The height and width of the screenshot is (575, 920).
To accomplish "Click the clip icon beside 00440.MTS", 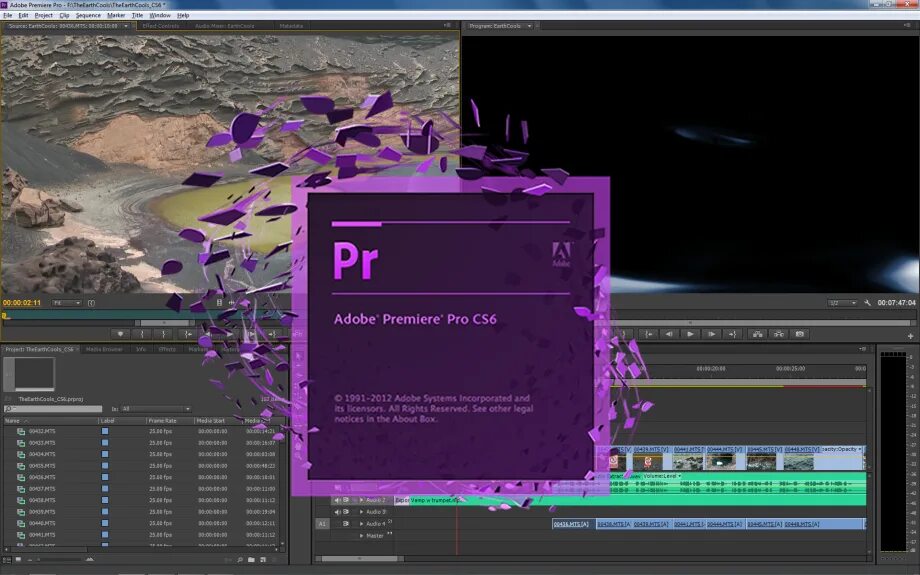I will coord(21,523).
